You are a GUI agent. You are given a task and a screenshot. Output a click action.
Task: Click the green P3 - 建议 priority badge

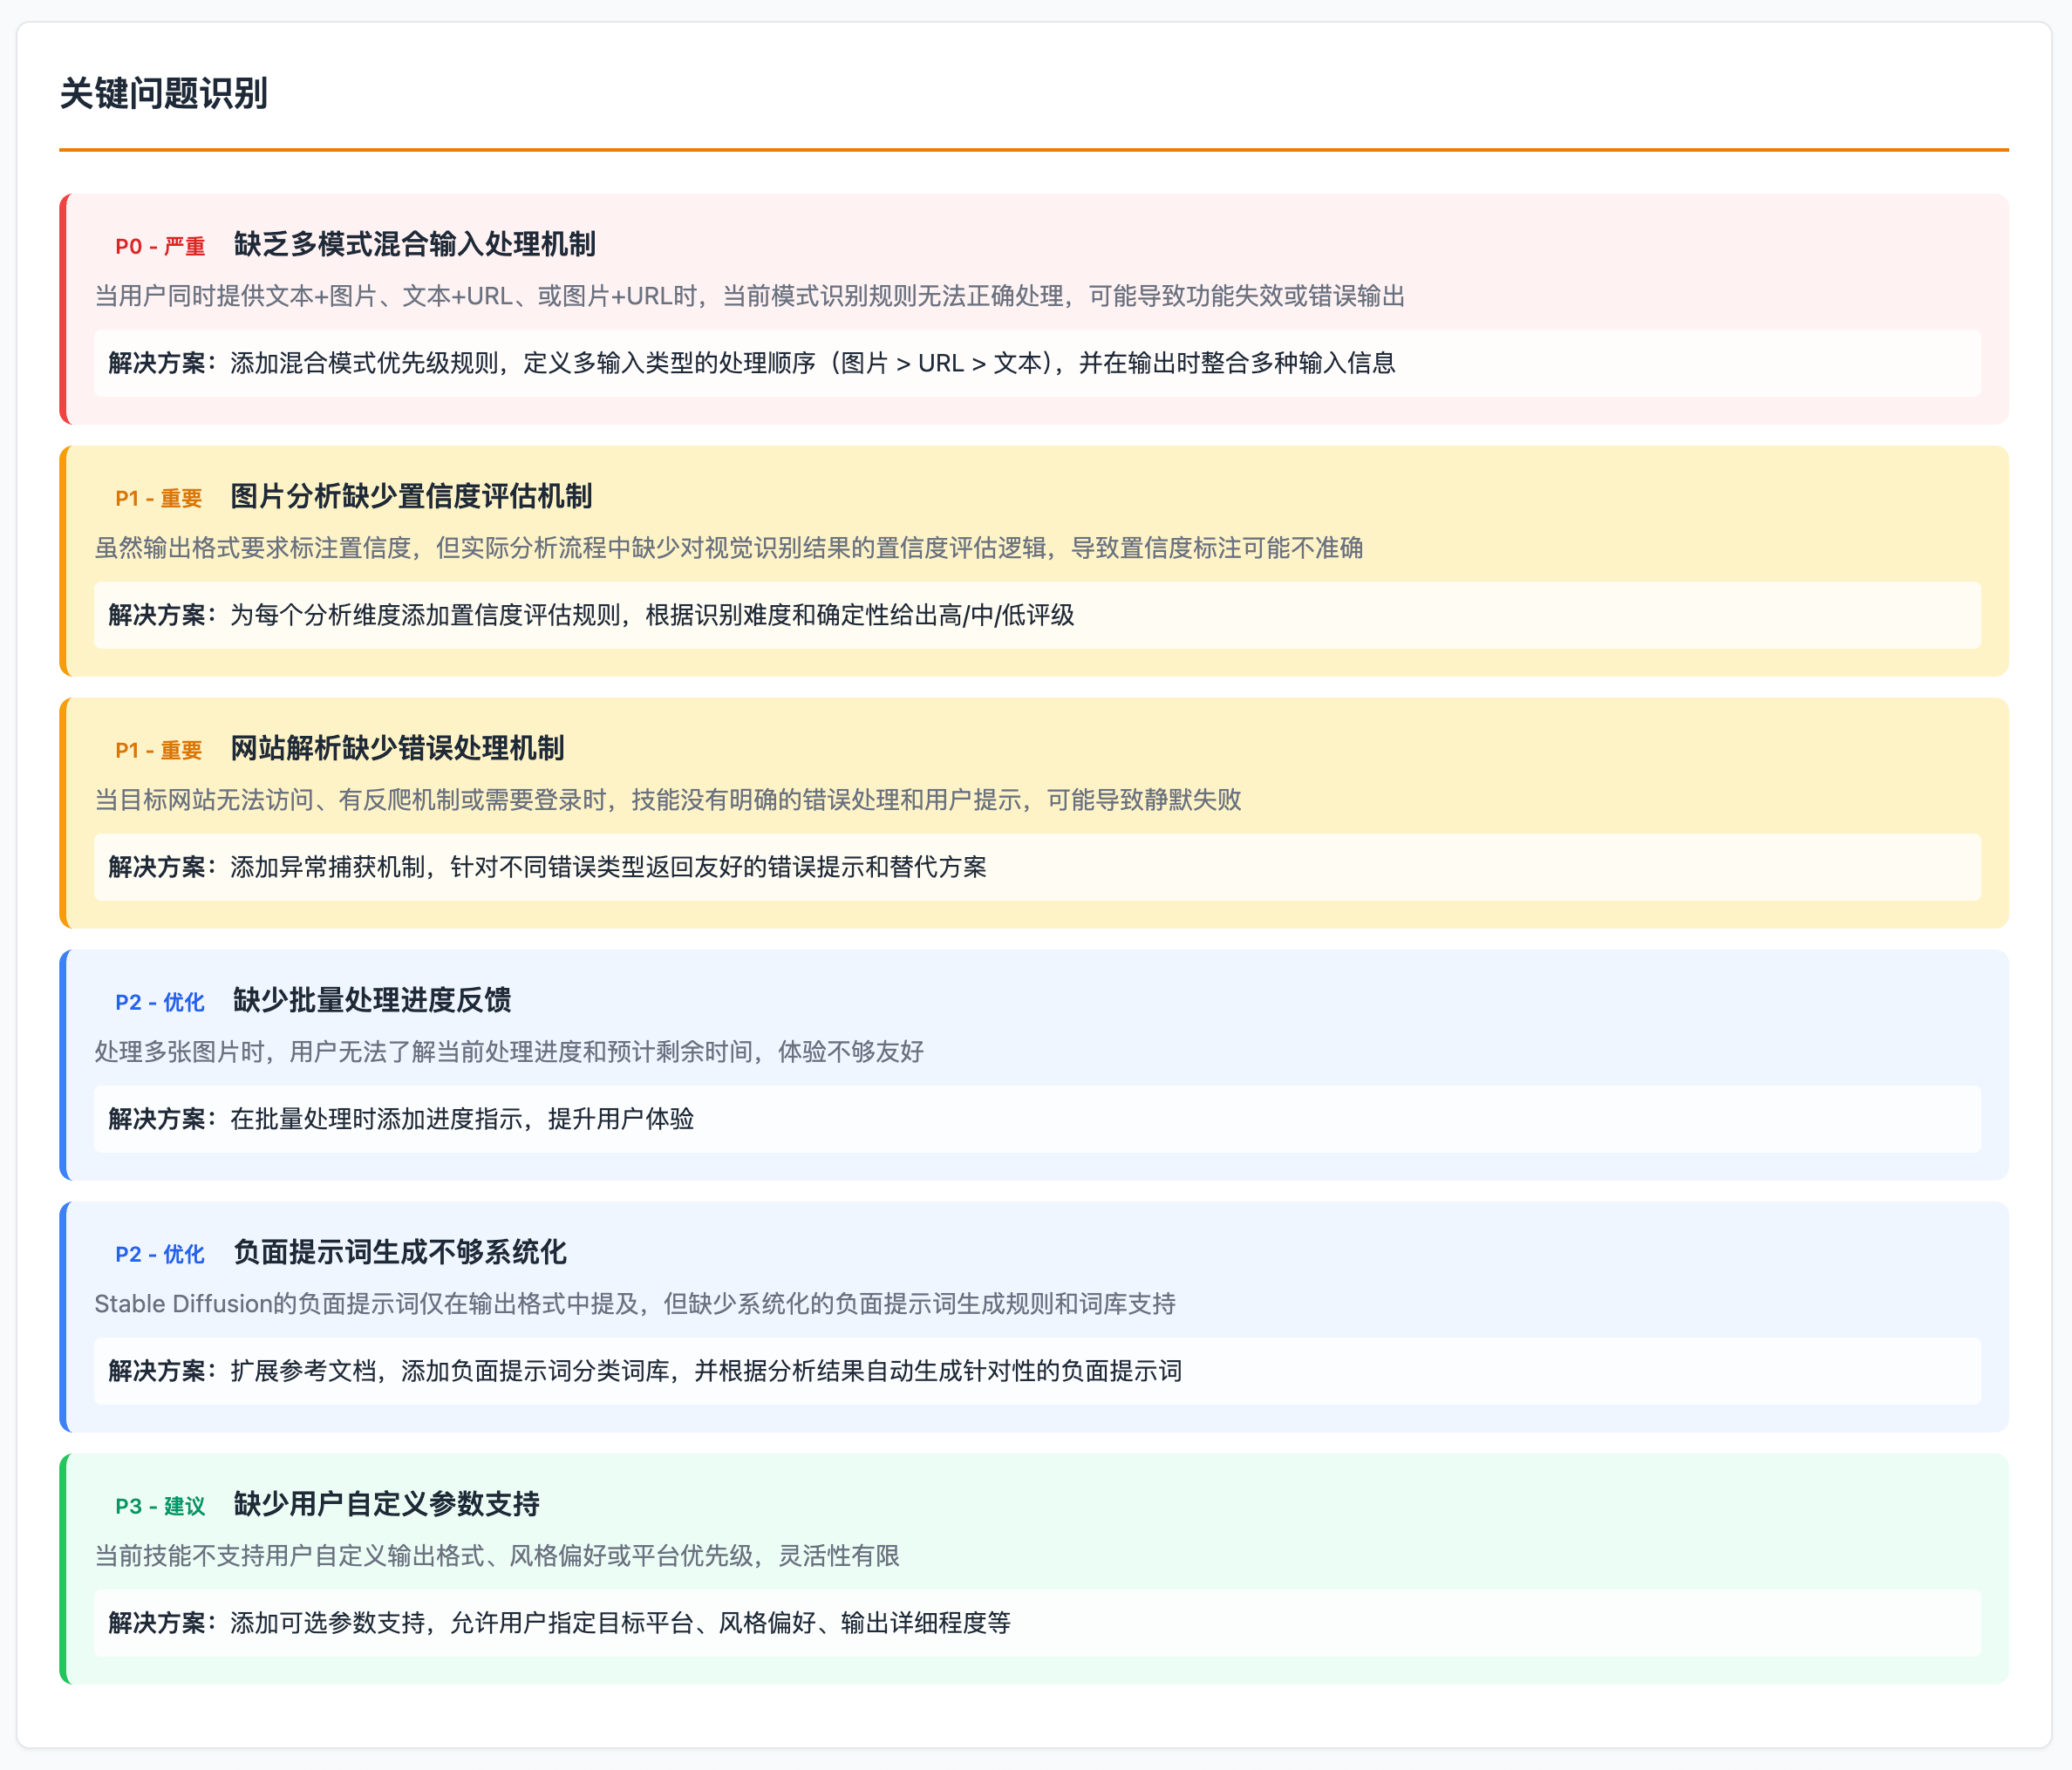tap(160, 1506)
